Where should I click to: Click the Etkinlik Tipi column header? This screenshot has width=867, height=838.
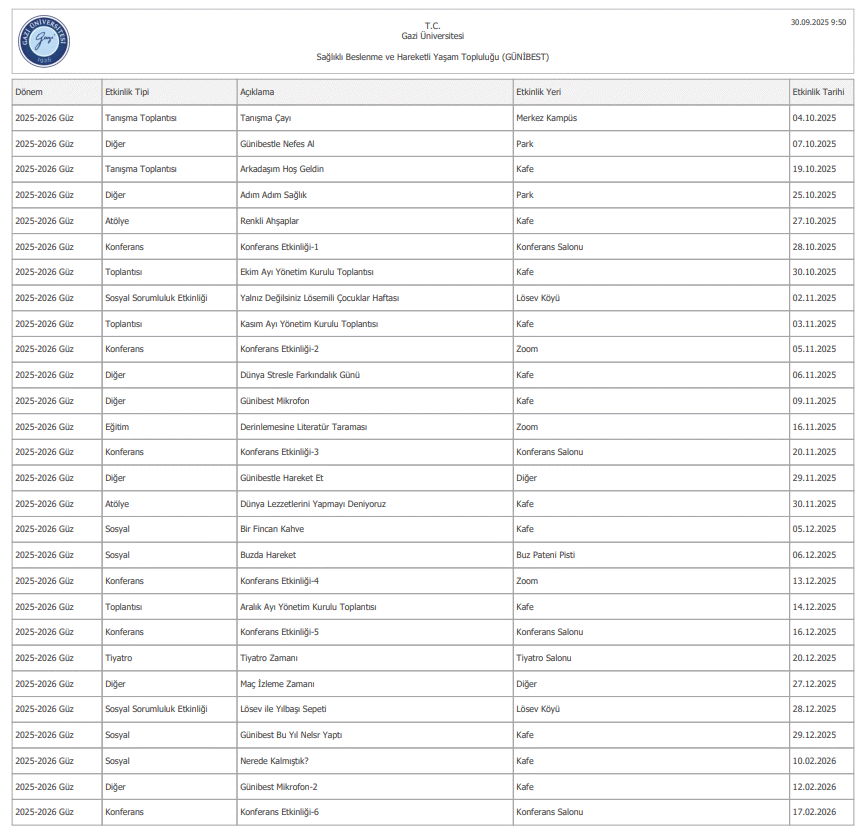click(127, 92)
